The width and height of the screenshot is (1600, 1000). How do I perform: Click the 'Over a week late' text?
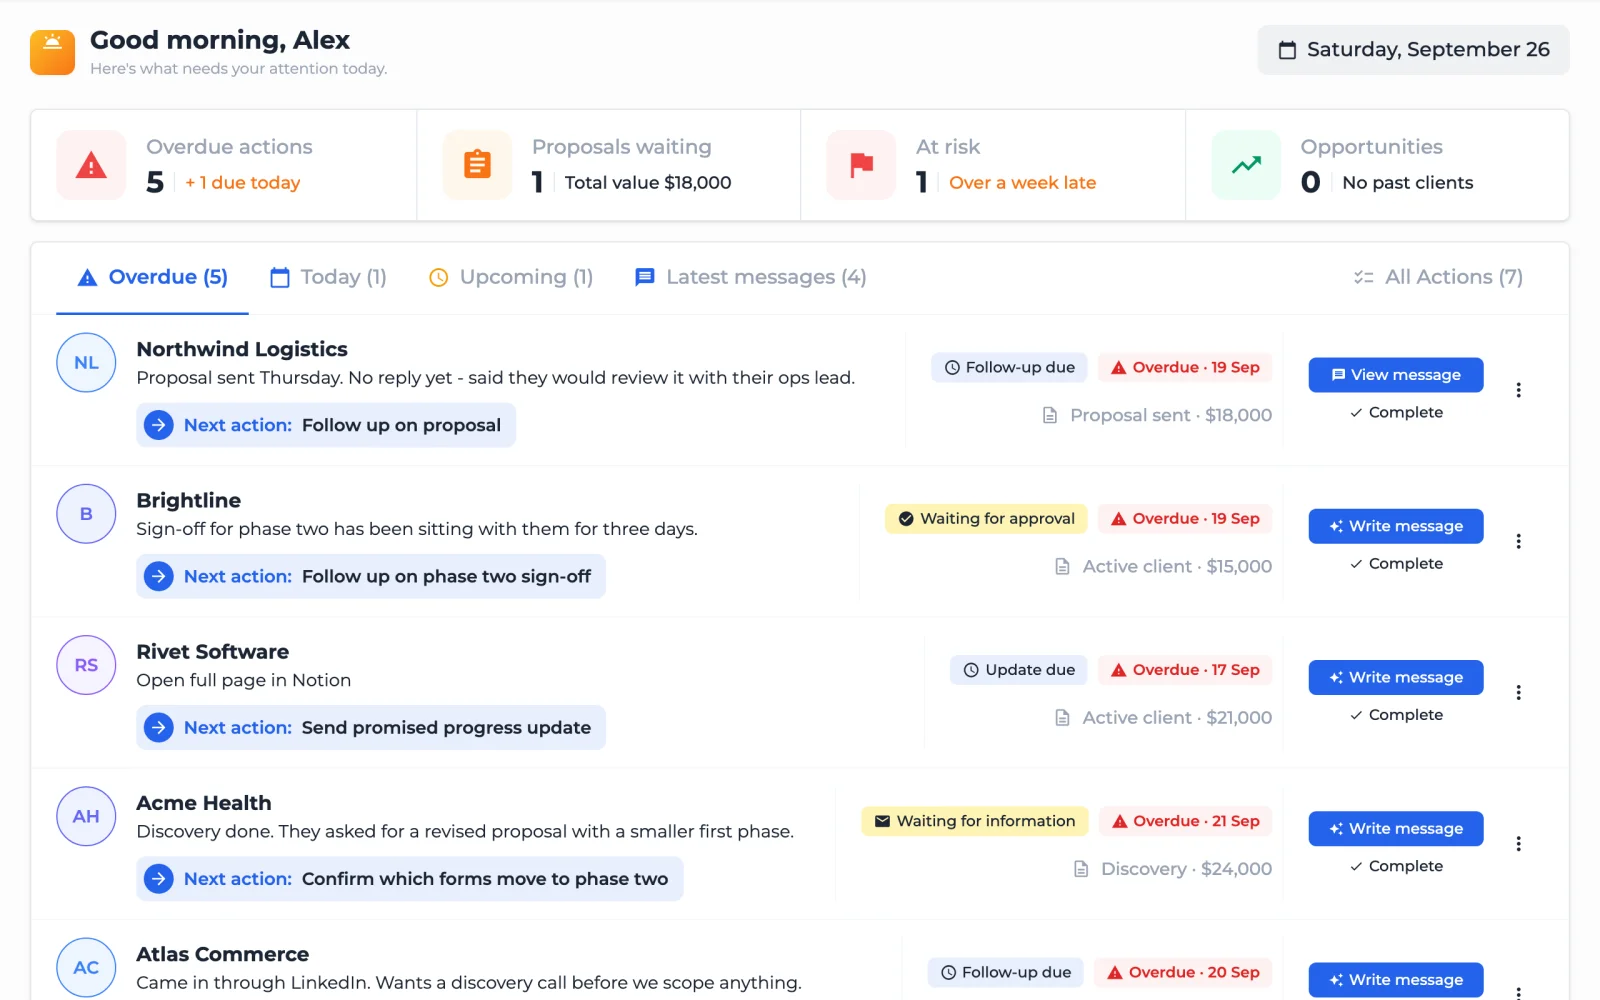(1023, 183)
